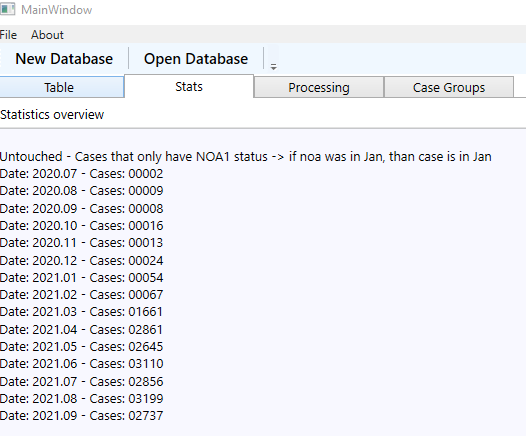Open the Case Groups tab

click(449, 88)
